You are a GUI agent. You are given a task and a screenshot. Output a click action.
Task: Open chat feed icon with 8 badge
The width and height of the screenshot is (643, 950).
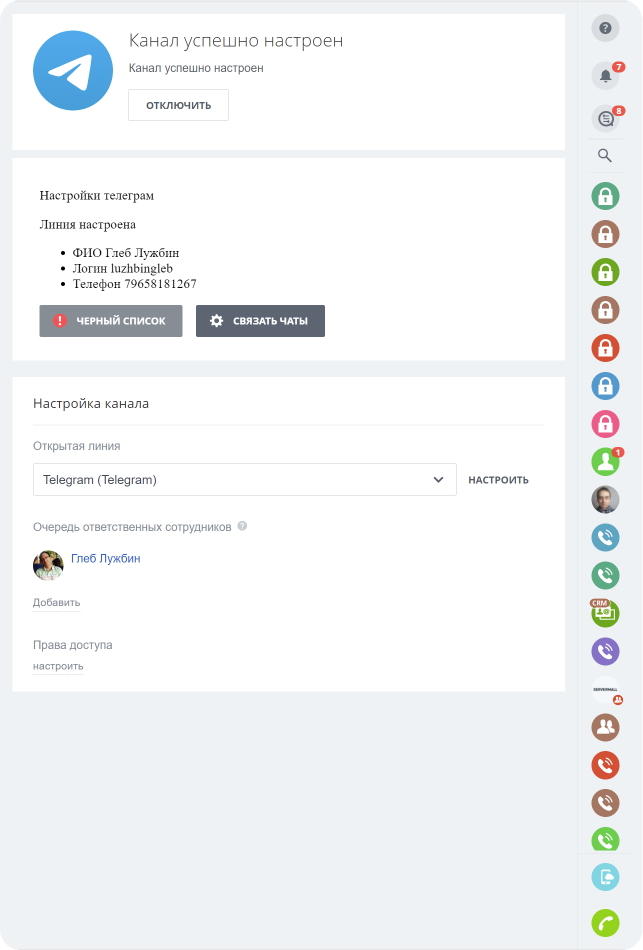click(x=605, y=119)
